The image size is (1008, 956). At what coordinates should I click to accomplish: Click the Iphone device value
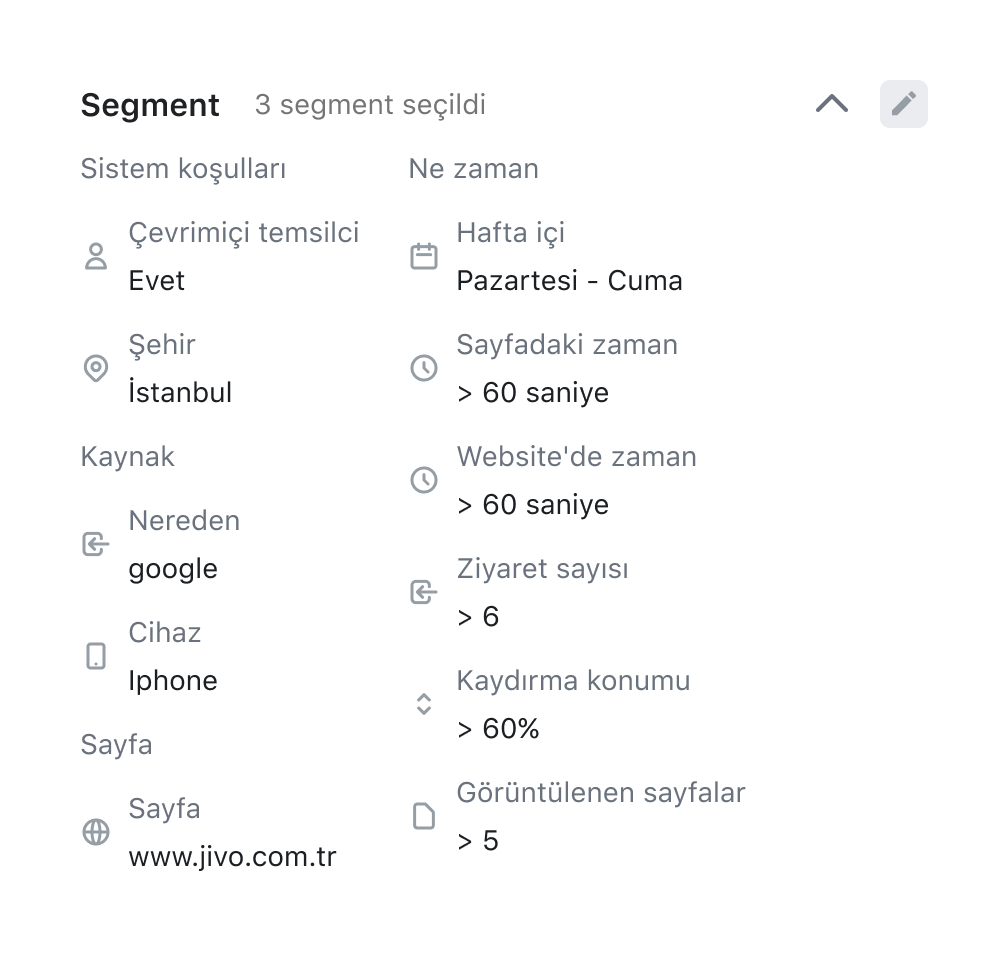pos(173,681)
